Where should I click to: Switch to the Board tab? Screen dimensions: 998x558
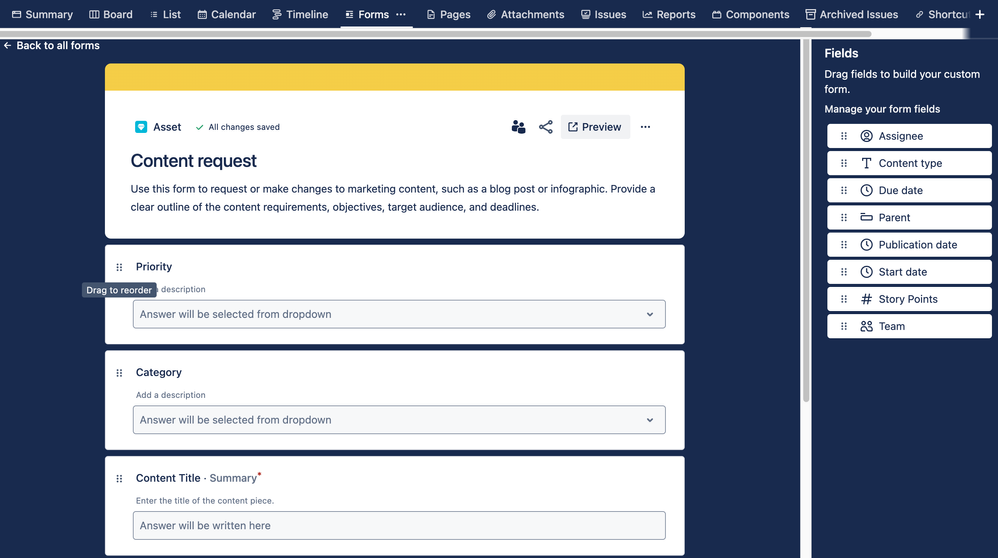(x=111, y=14)
